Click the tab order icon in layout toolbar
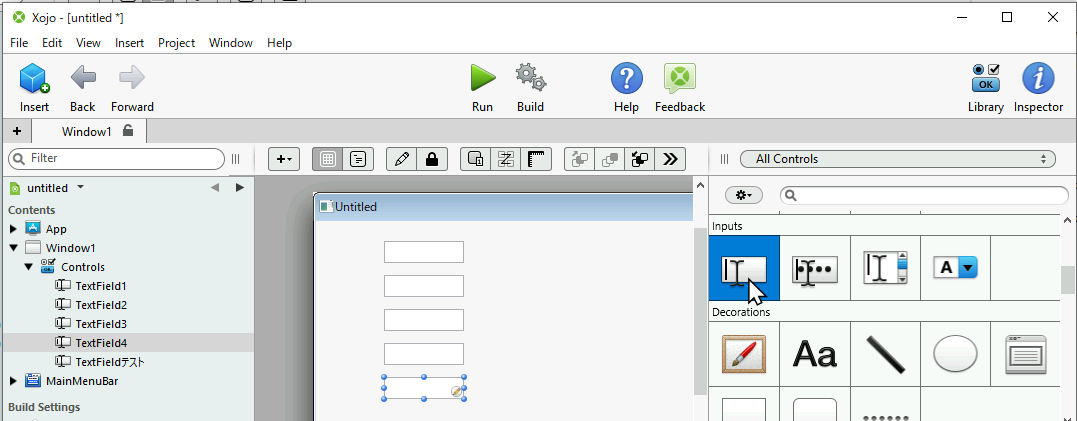This screenshot has height=421, width=1077. (x=475, y=159)
